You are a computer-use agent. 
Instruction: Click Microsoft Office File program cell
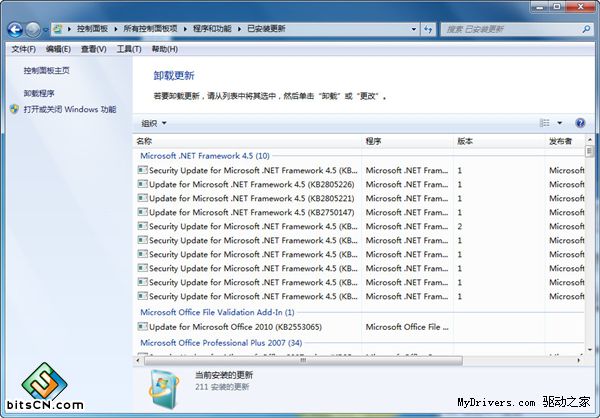tap(407, 327)
